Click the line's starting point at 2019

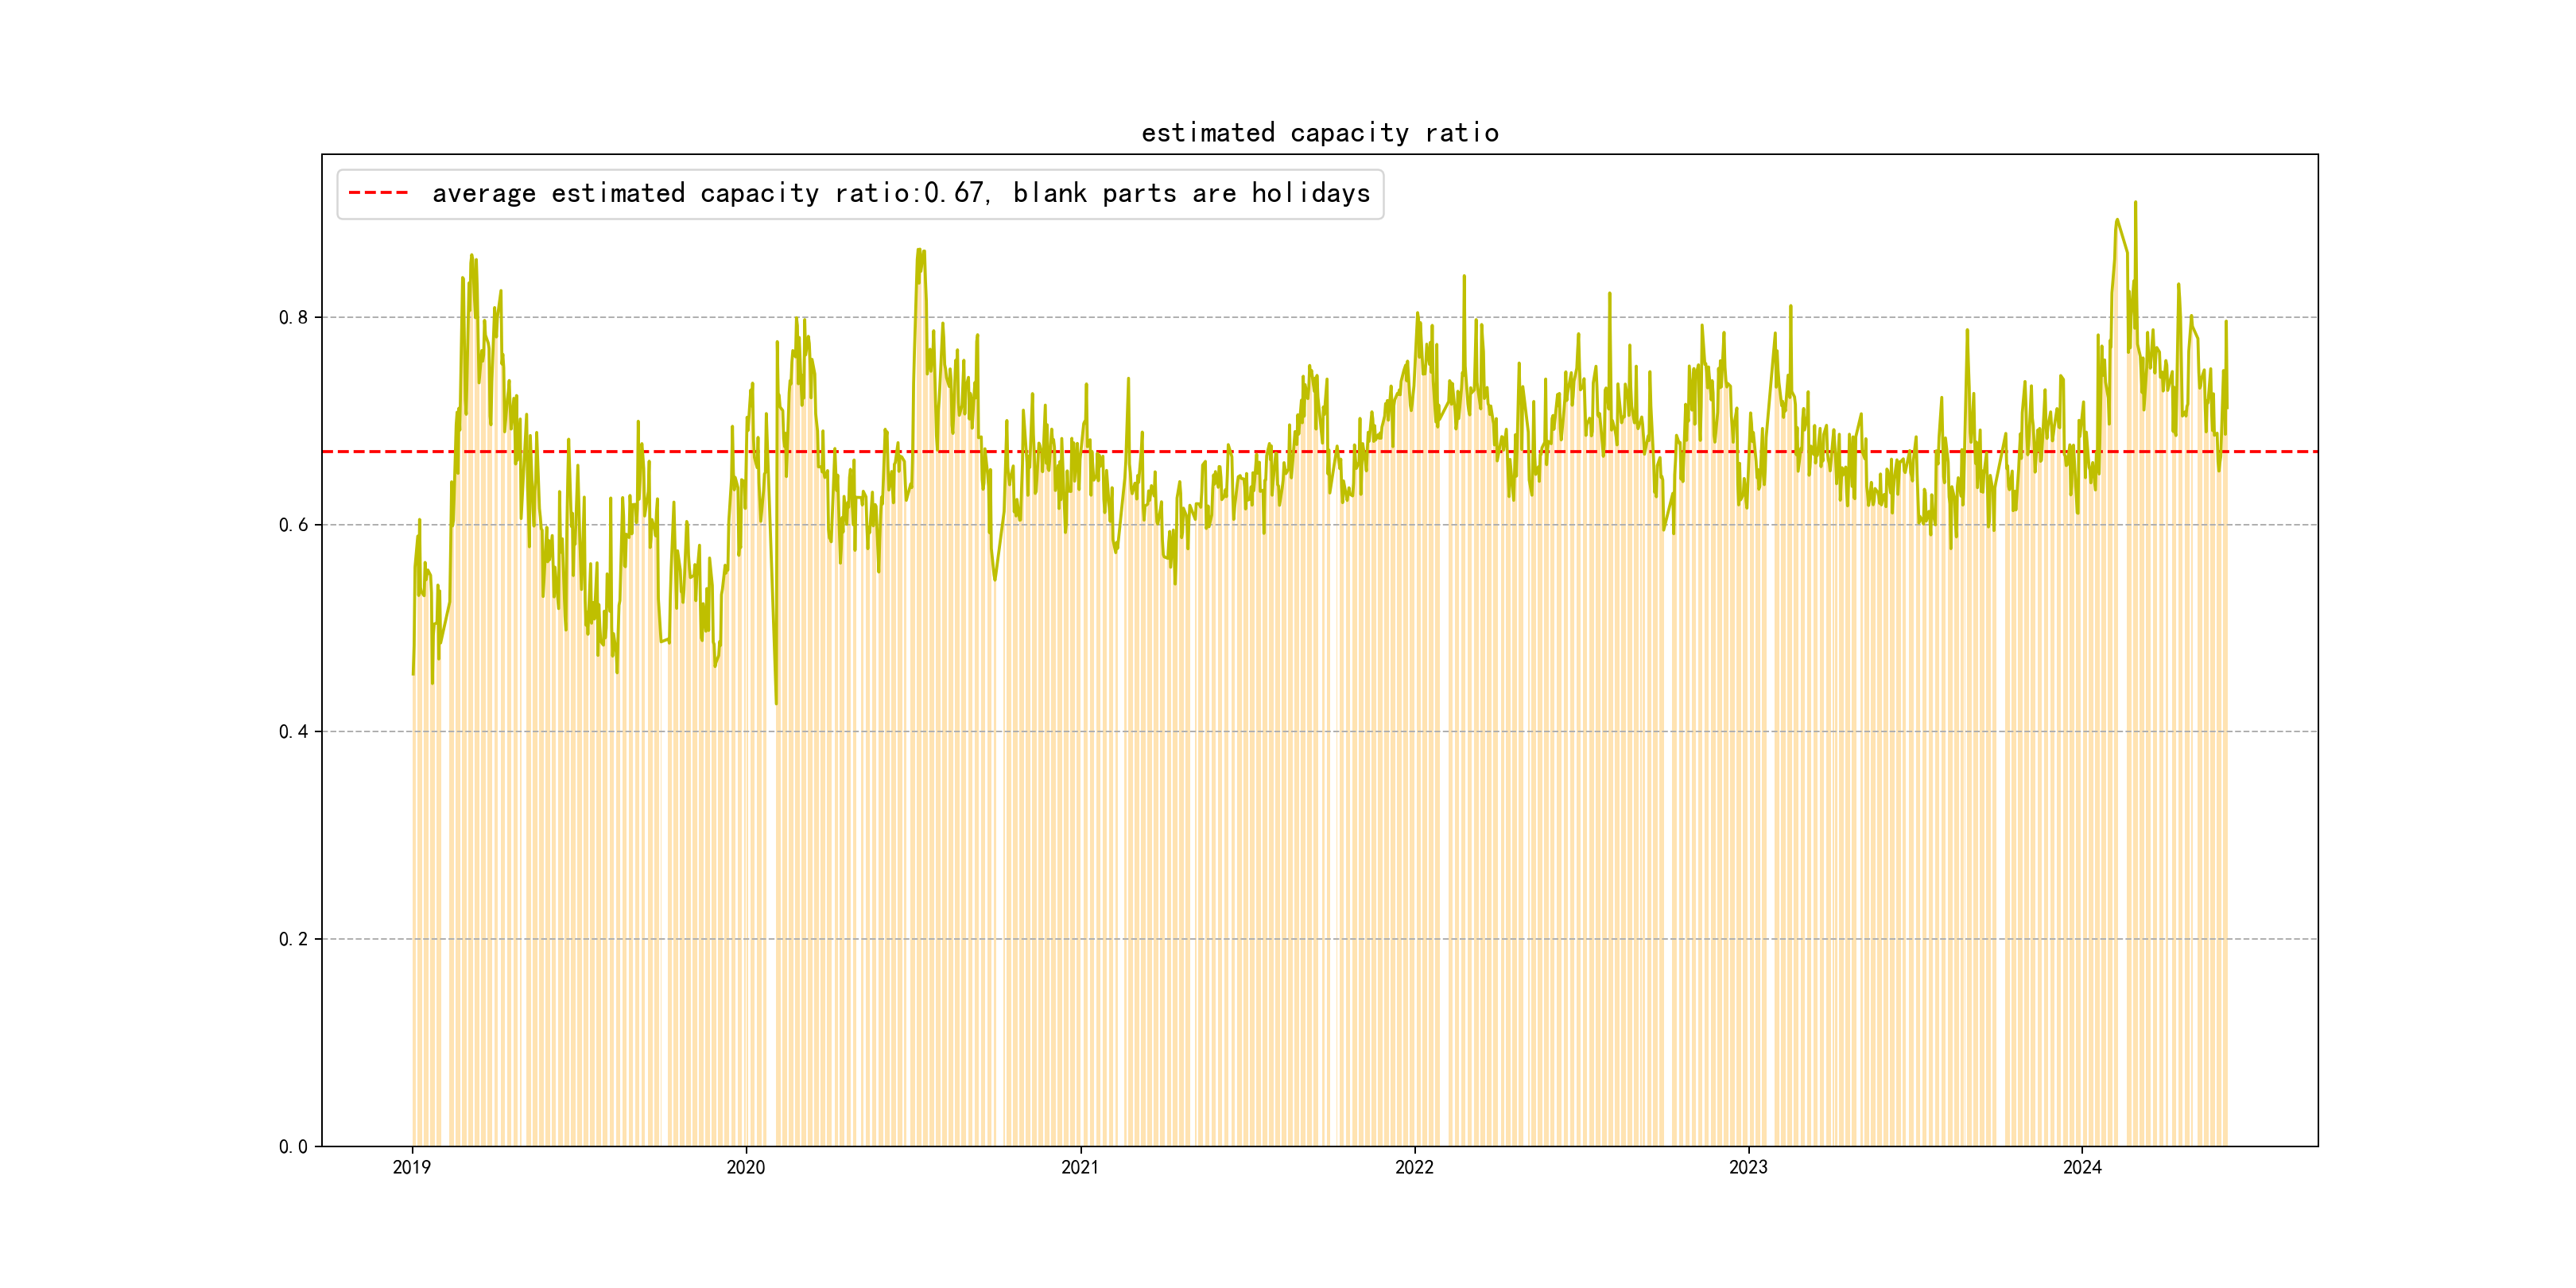pos(413,673)
